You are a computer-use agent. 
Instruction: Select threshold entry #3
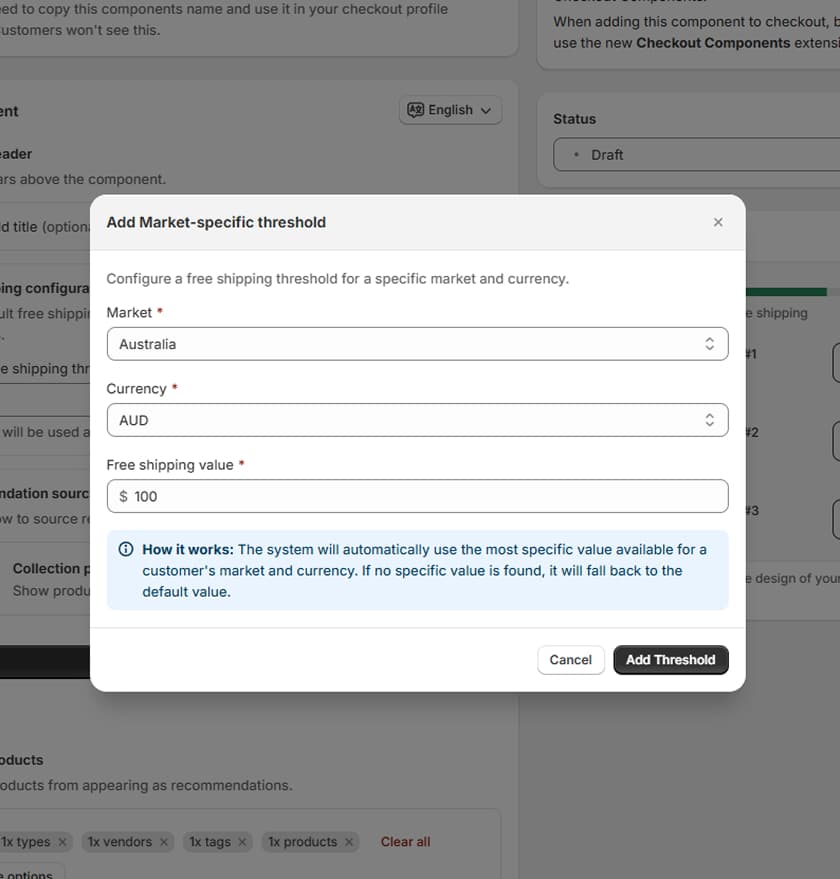[x=751, y=510]
